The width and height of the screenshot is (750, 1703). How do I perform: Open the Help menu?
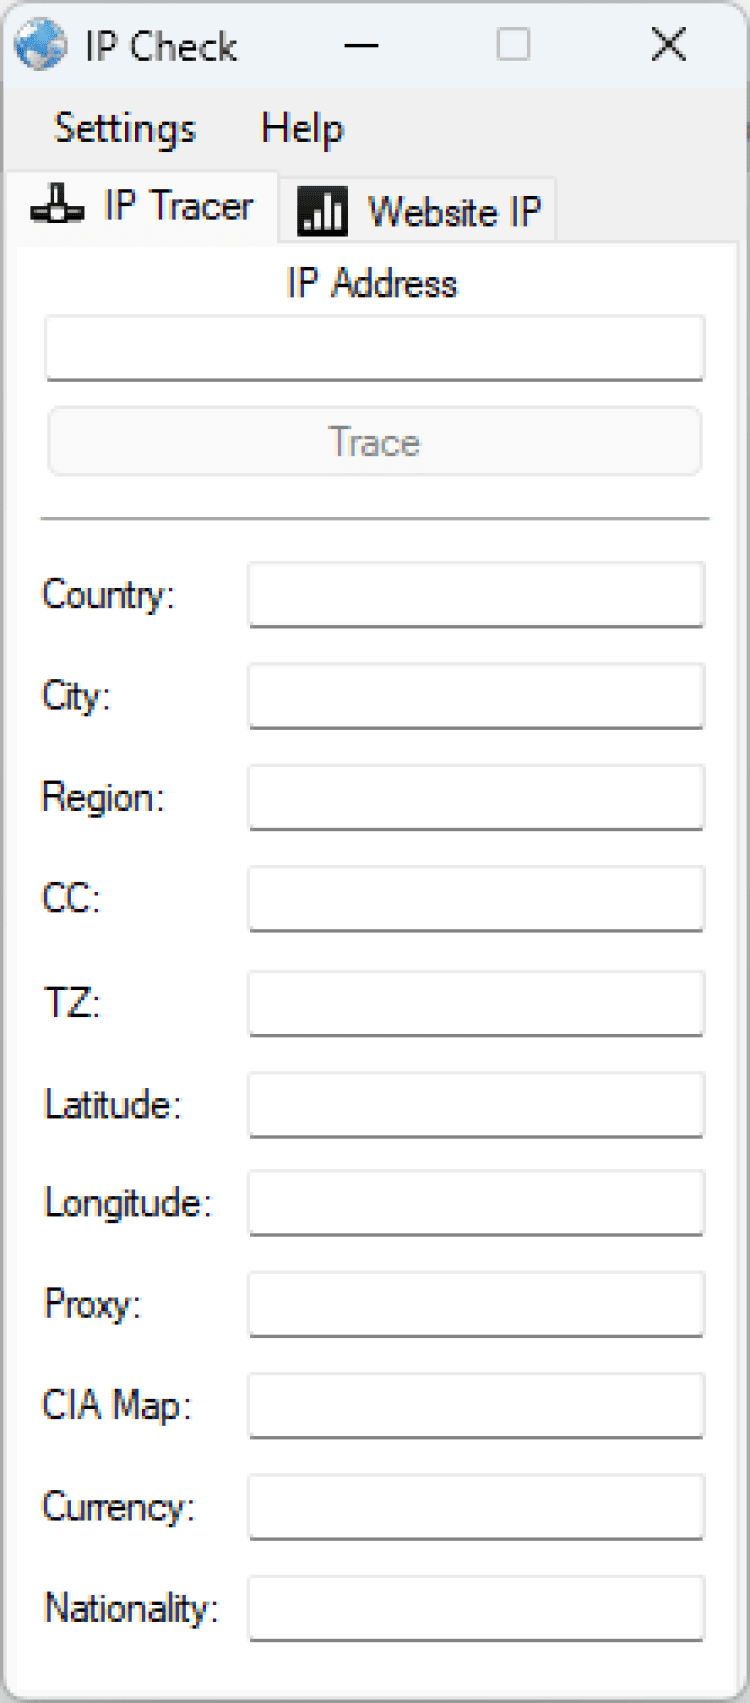(x=302, y=129)
